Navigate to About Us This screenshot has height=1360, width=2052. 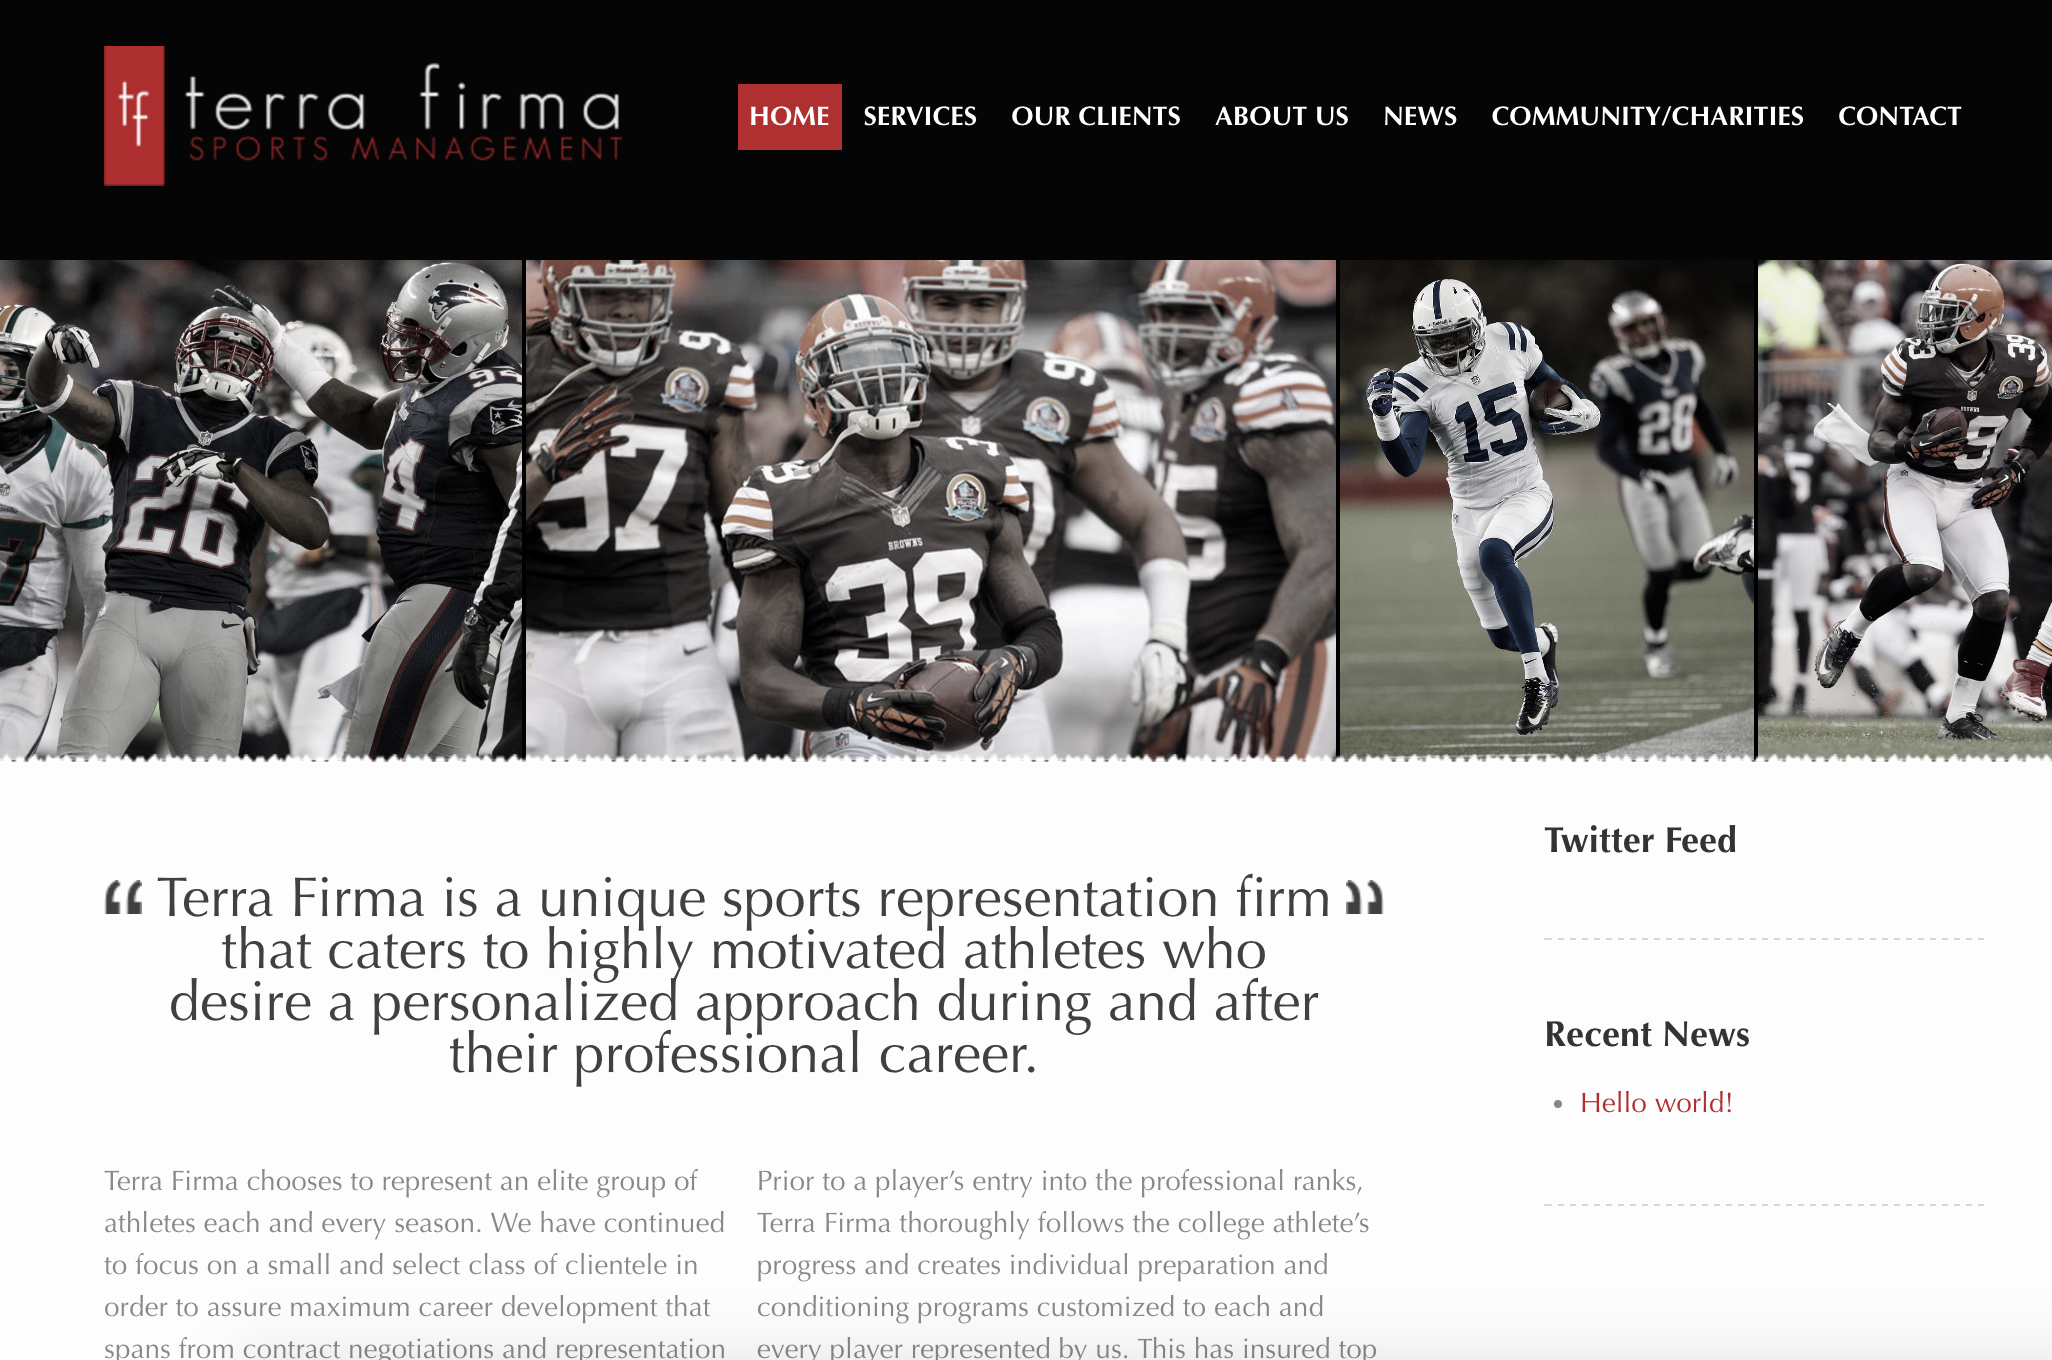[x=1281, y=117]
